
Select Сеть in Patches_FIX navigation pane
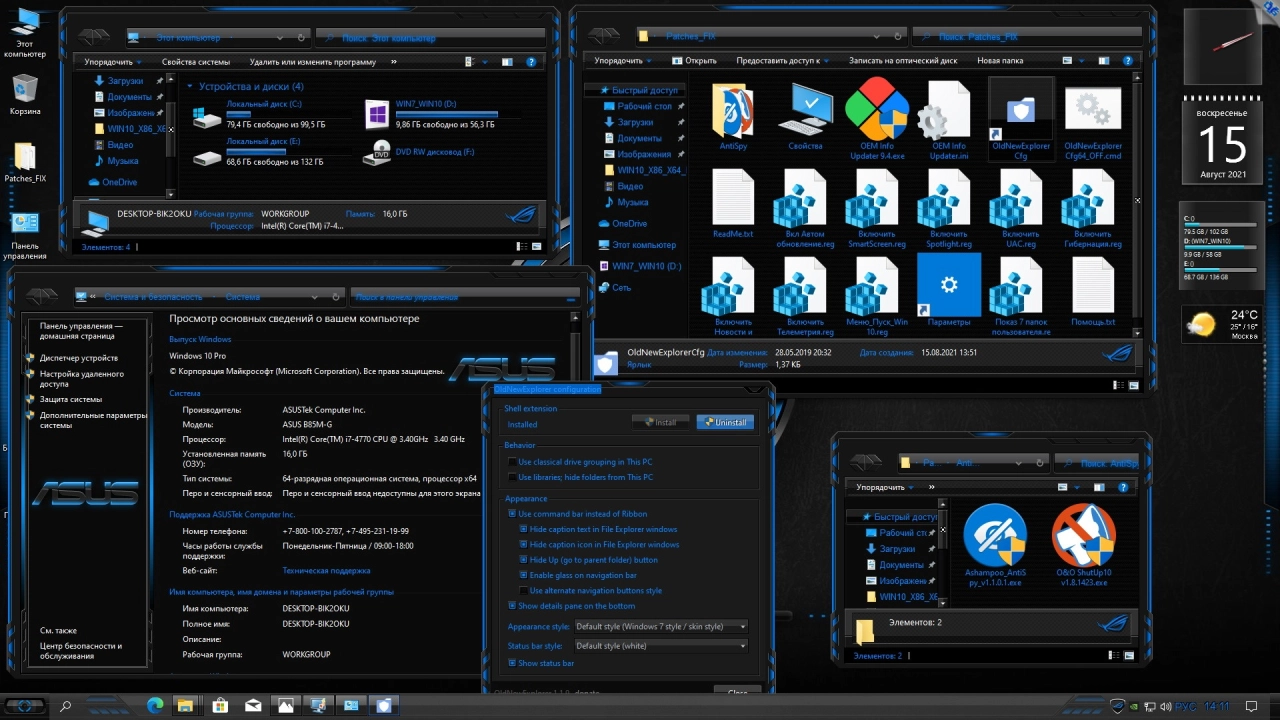621,287
